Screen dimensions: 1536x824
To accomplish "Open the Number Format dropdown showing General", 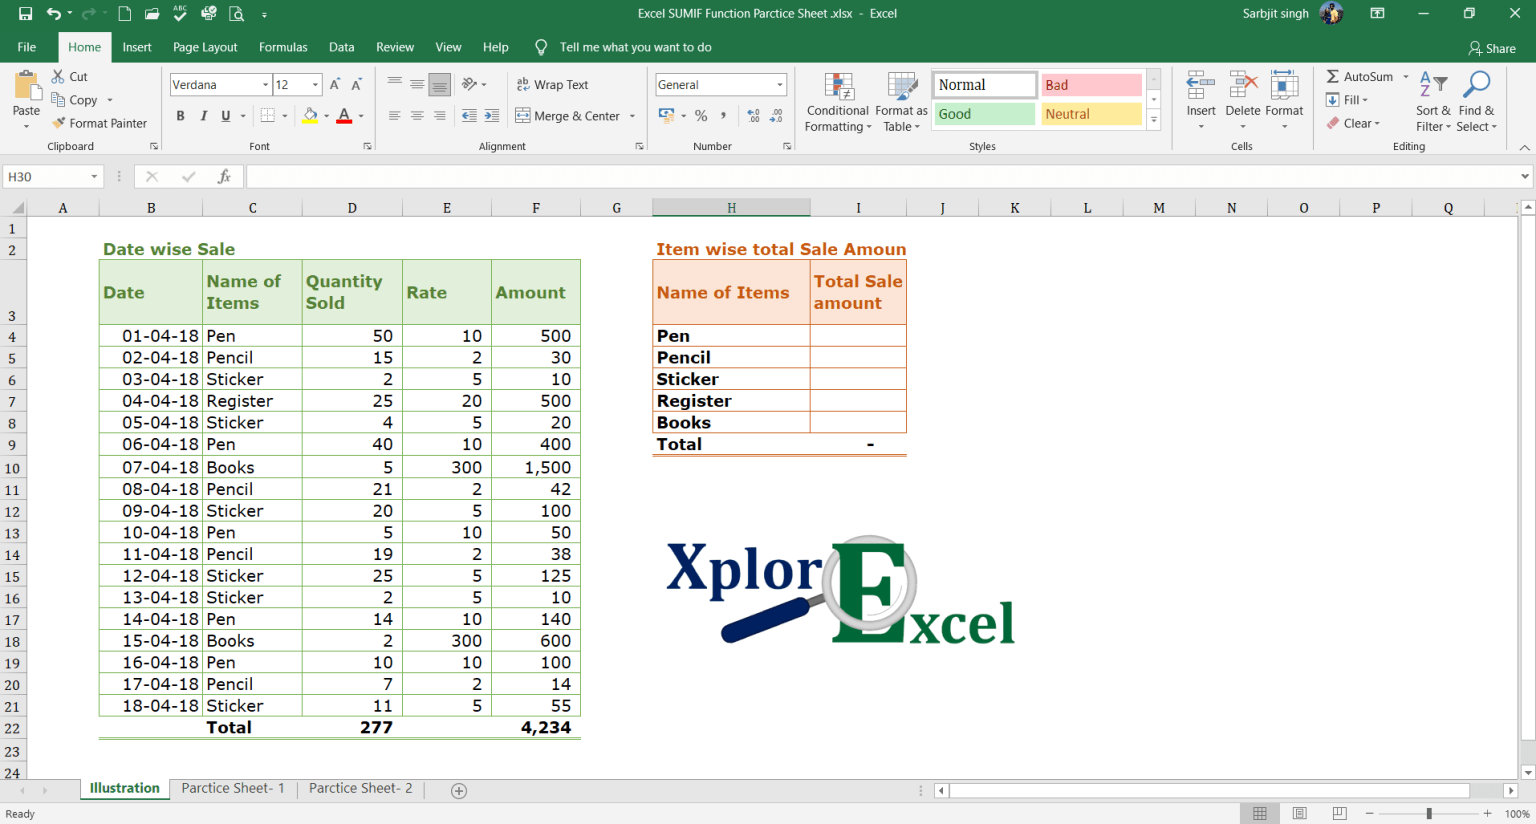I will [720, 84].
